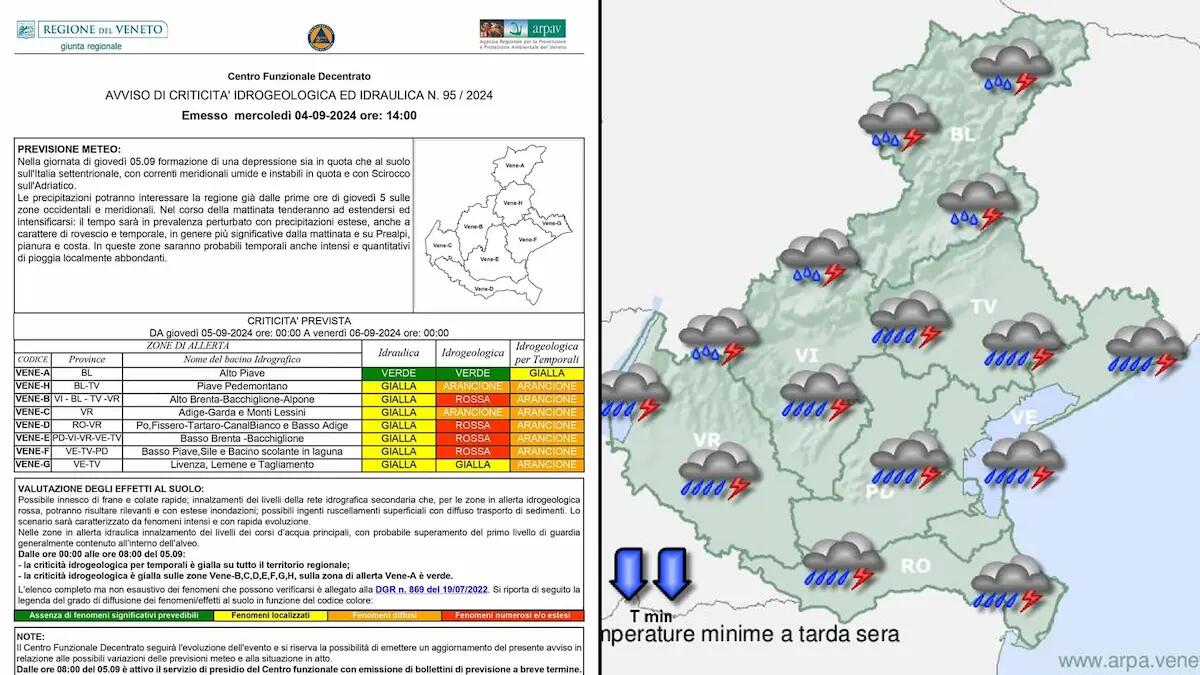The image size is (1200, 675).
Task: Select the thunderstorm icon left of the RO label
Action: [843, 563]
